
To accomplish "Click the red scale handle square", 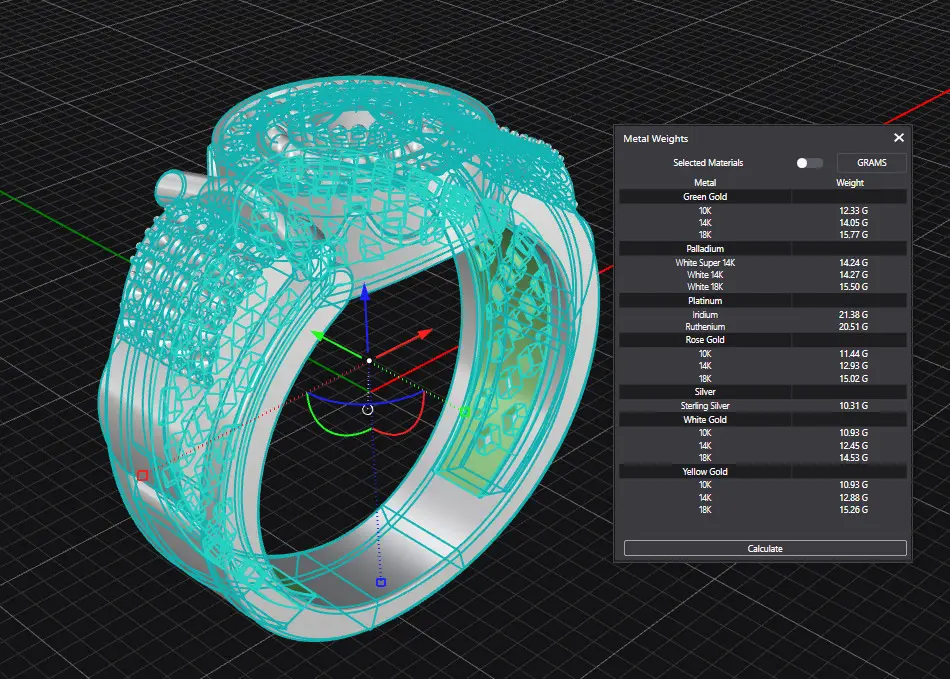I will click(142, 475).
